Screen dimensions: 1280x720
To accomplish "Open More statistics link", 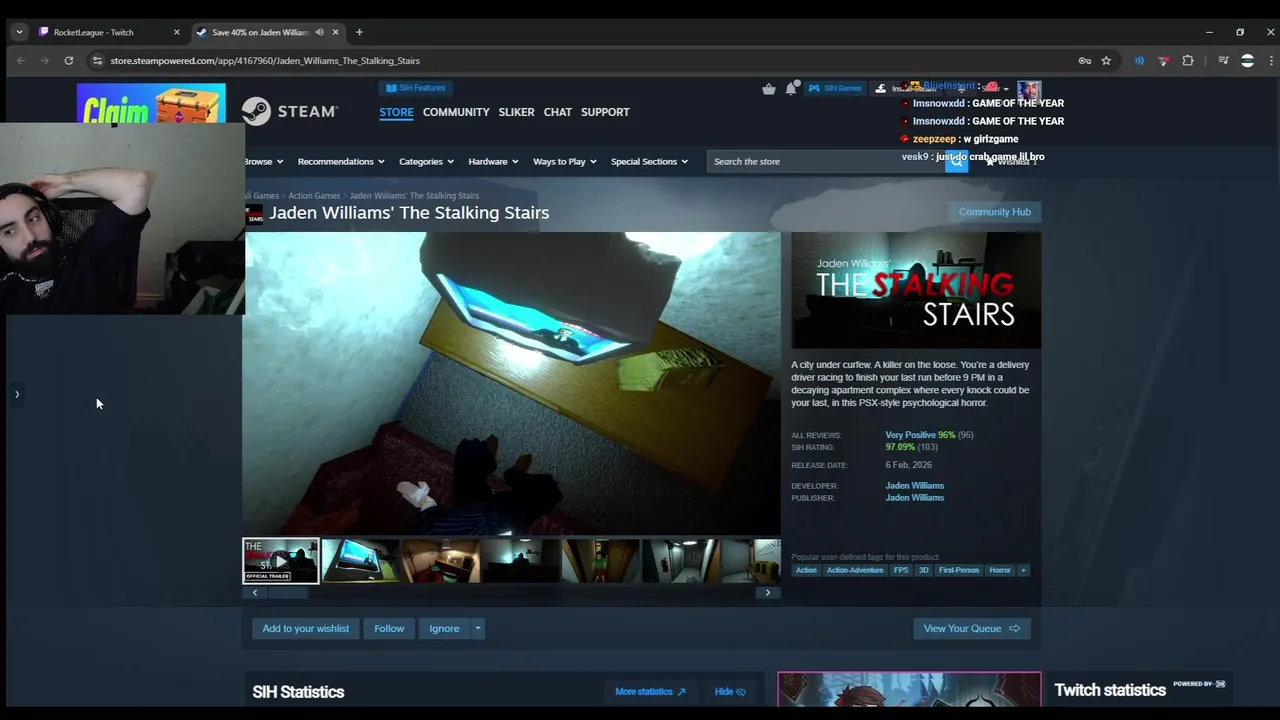I will (650, 692).
